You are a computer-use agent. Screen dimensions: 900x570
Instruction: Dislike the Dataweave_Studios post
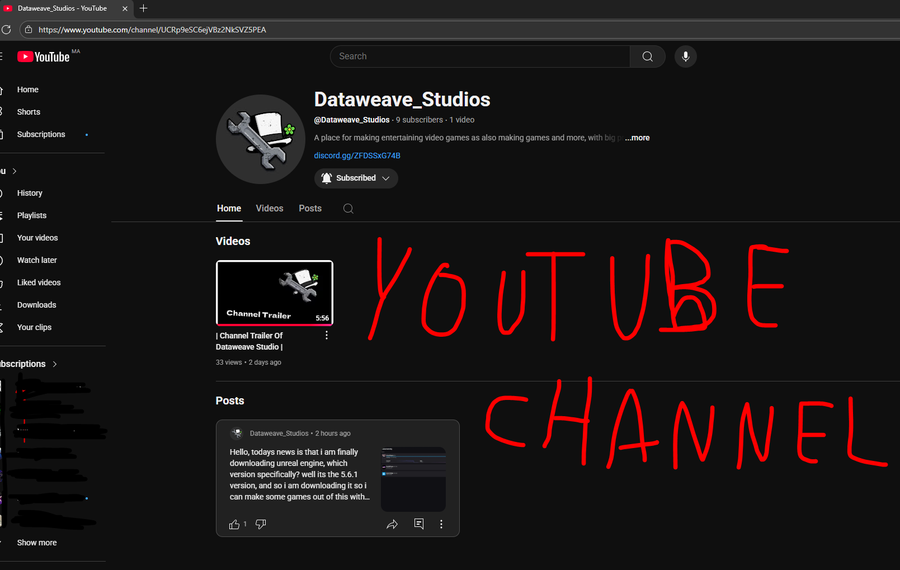[x=261, y=524]
